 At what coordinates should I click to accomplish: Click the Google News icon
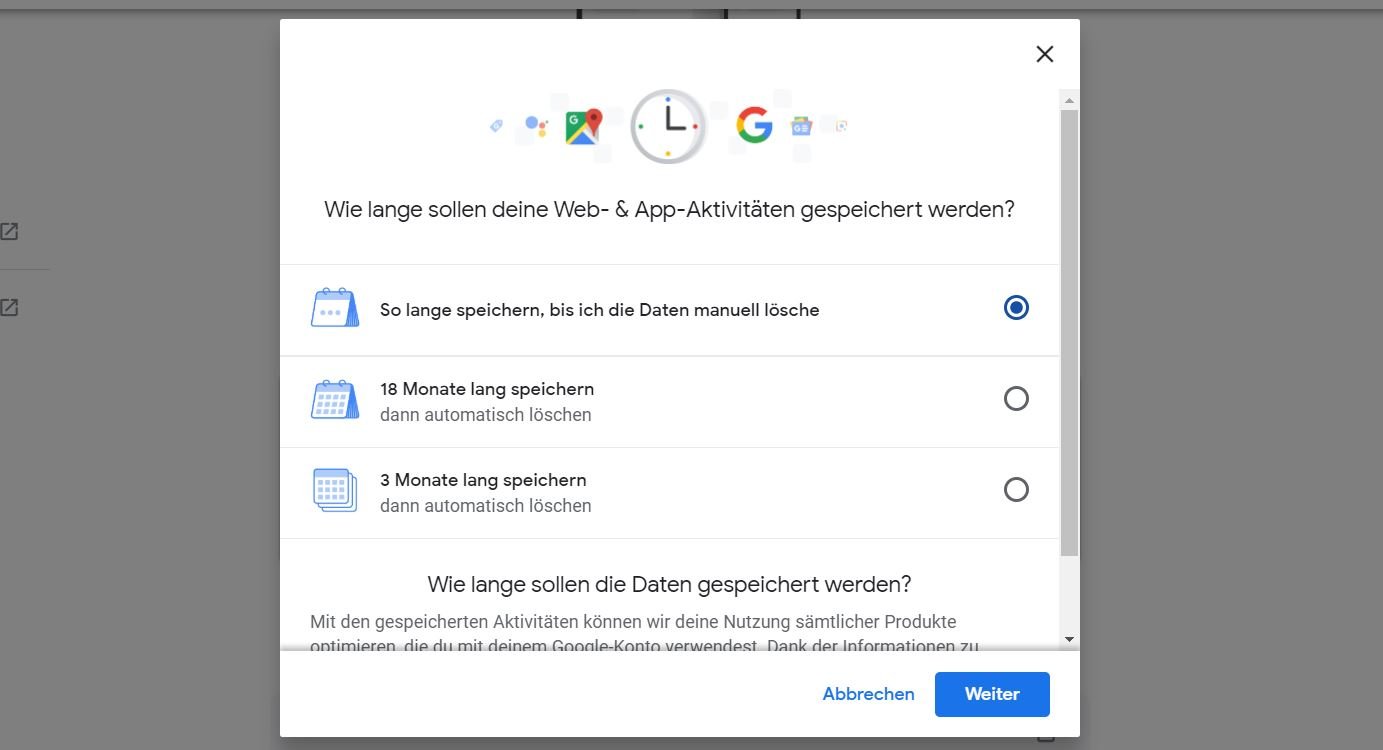pyautogui.click(x=802, y=127)
